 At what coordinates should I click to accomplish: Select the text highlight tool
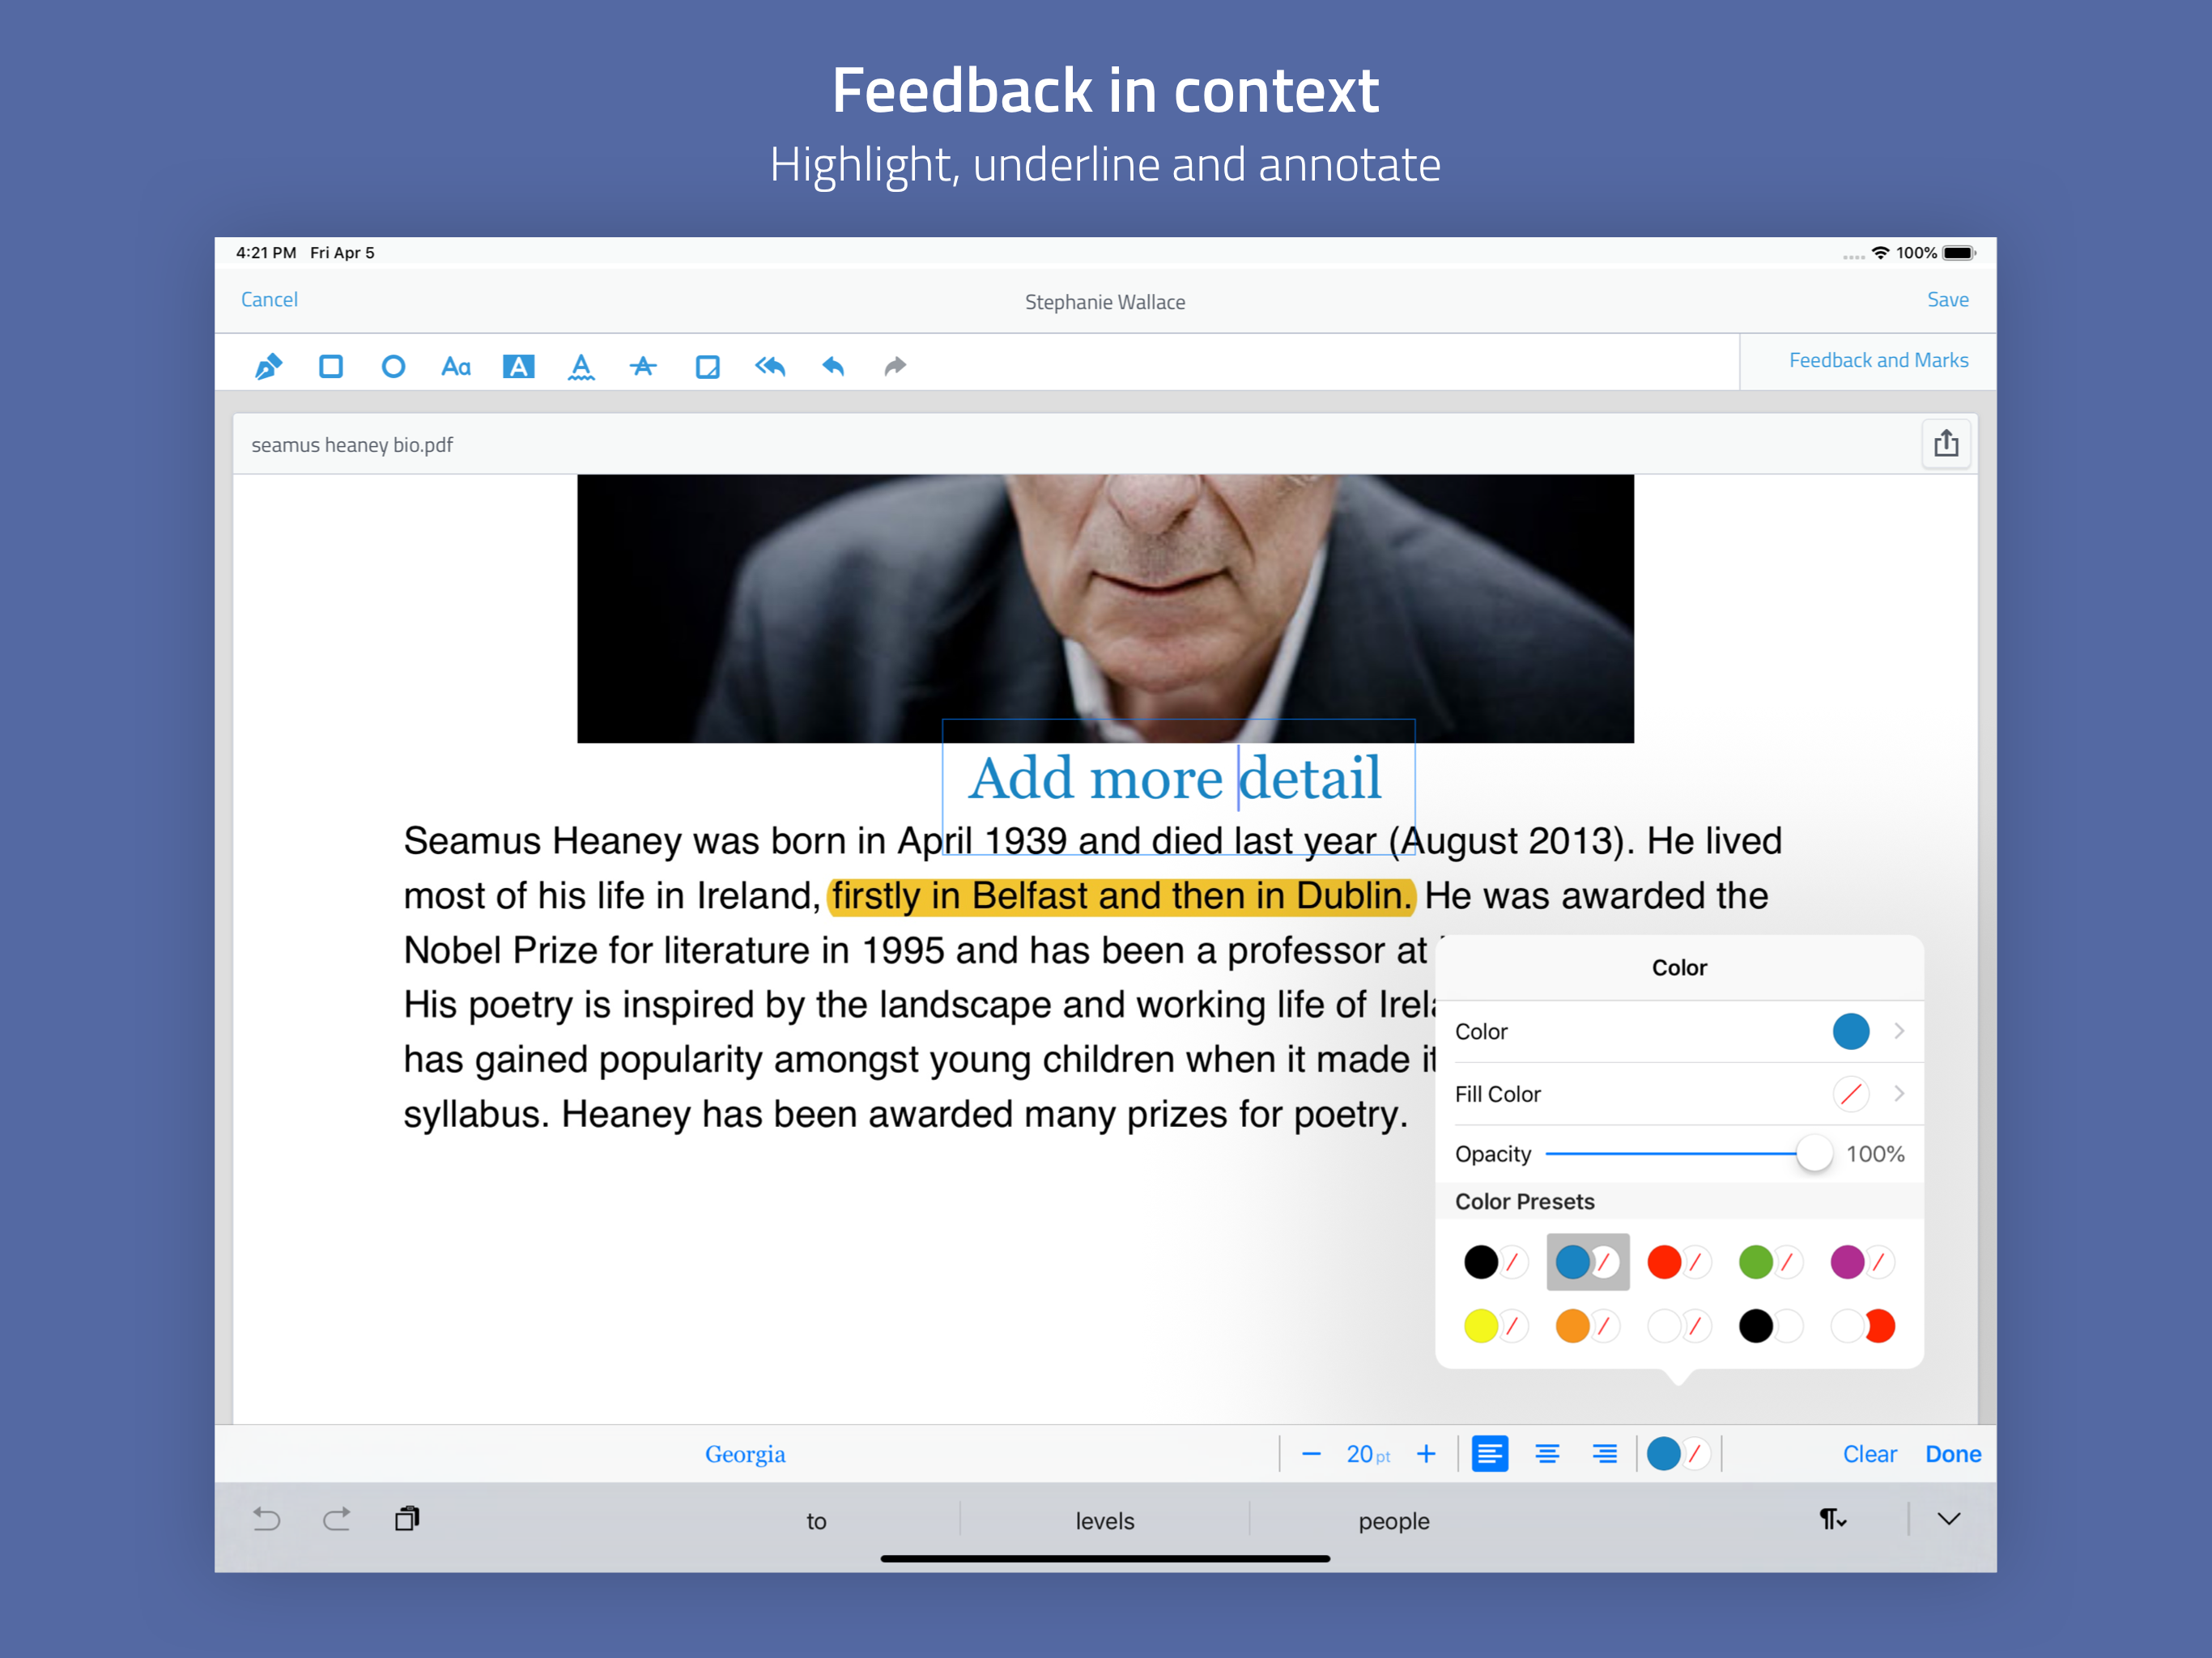pos(518,366)
